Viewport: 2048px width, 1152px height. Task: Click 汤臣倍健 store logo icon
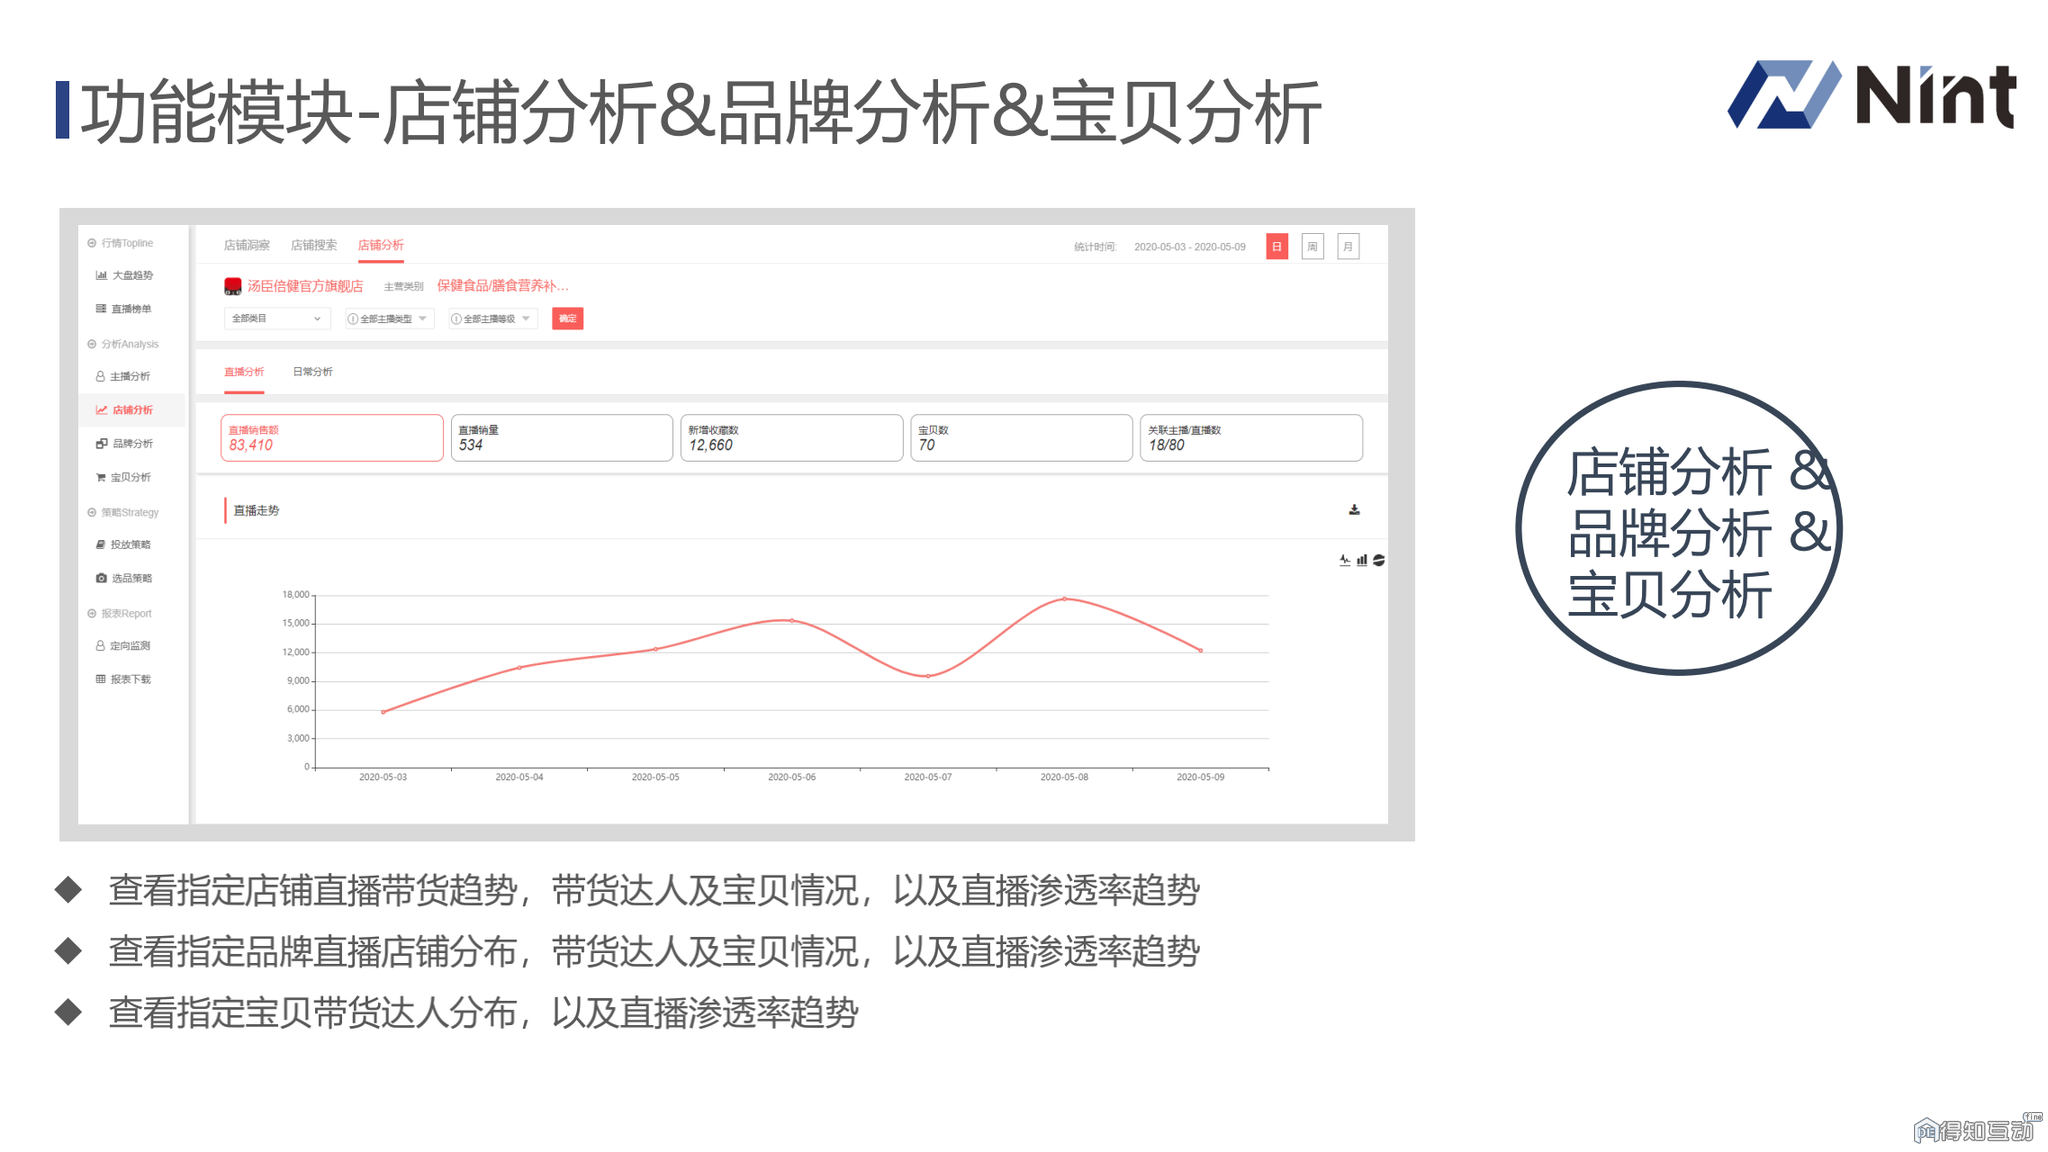[233, 287]
